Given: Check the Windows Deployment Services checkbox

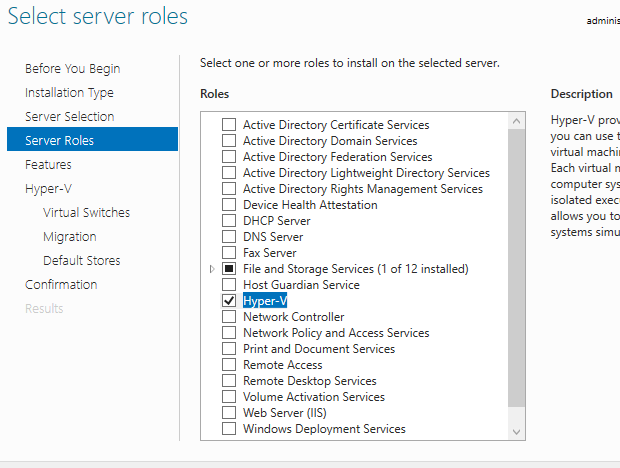Looking at the screenshot, I should point(229,428).
